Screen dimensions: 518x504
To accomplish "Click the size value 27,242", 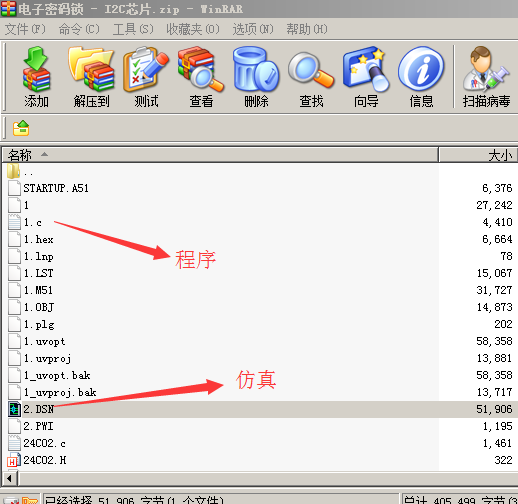I will click(494, 205).
